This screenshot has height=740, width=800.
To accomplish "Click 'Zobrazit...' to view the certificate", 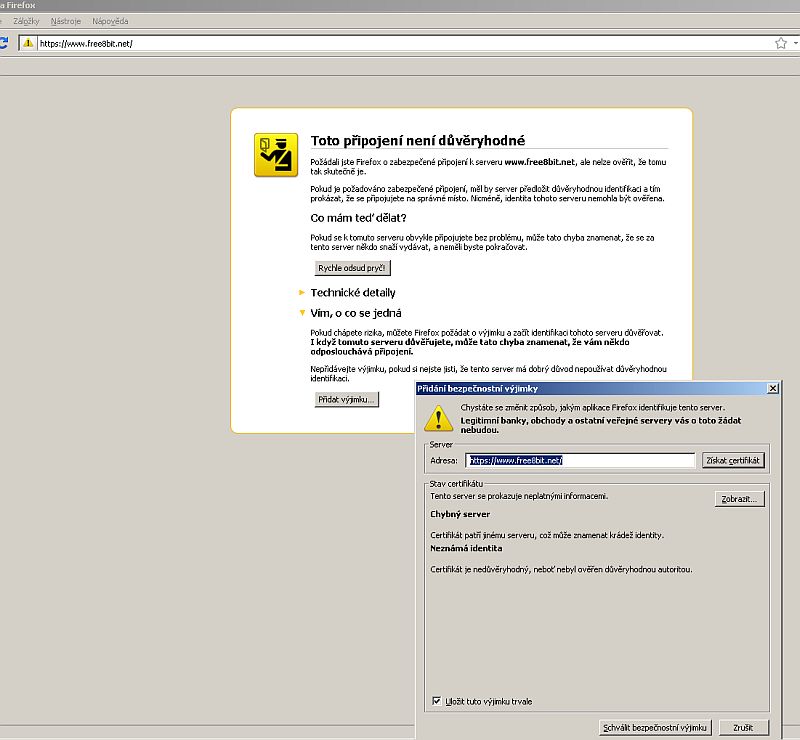I will click(x=739, y=499).
